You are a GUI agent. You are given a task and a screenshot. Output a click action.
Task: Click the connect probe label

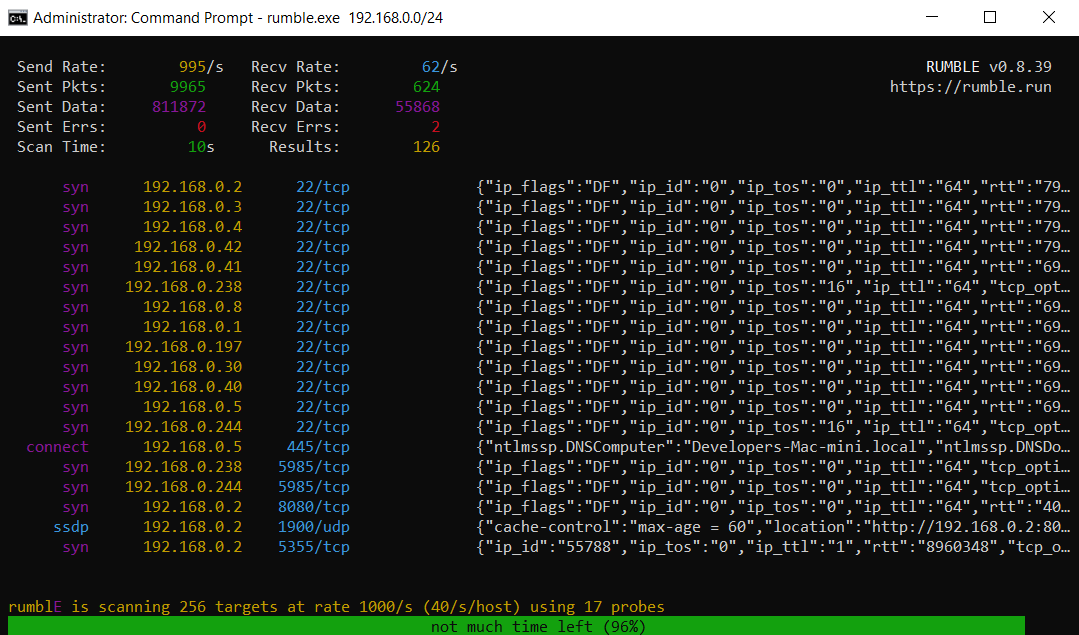click(57, 447)
